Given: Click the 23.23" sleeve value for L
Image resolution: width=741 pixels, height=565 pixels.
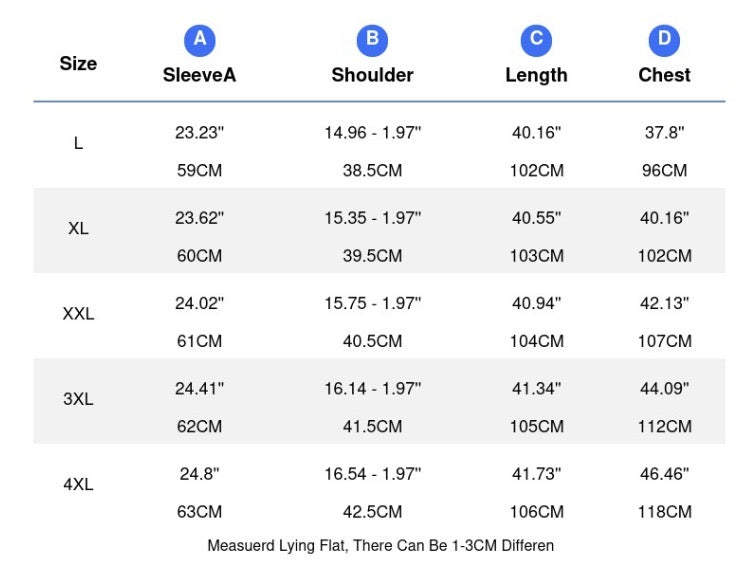Looking at the screenshot, I should pos(199,132).
